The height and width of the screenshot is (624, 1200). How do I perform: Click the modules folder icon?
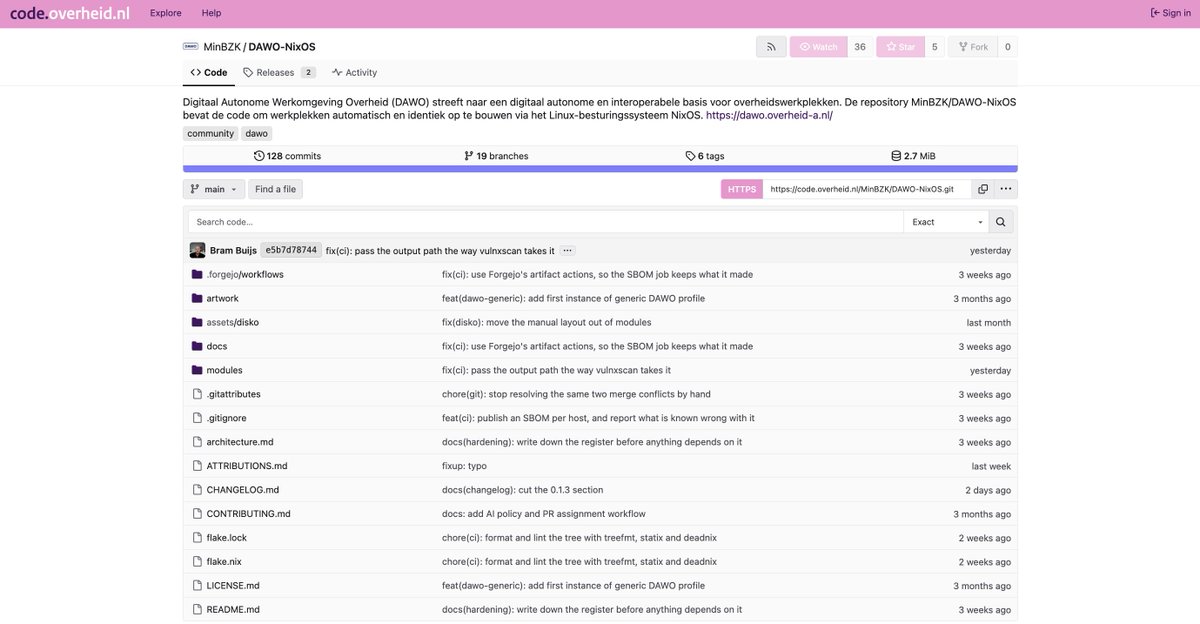[x=197, y=370]
